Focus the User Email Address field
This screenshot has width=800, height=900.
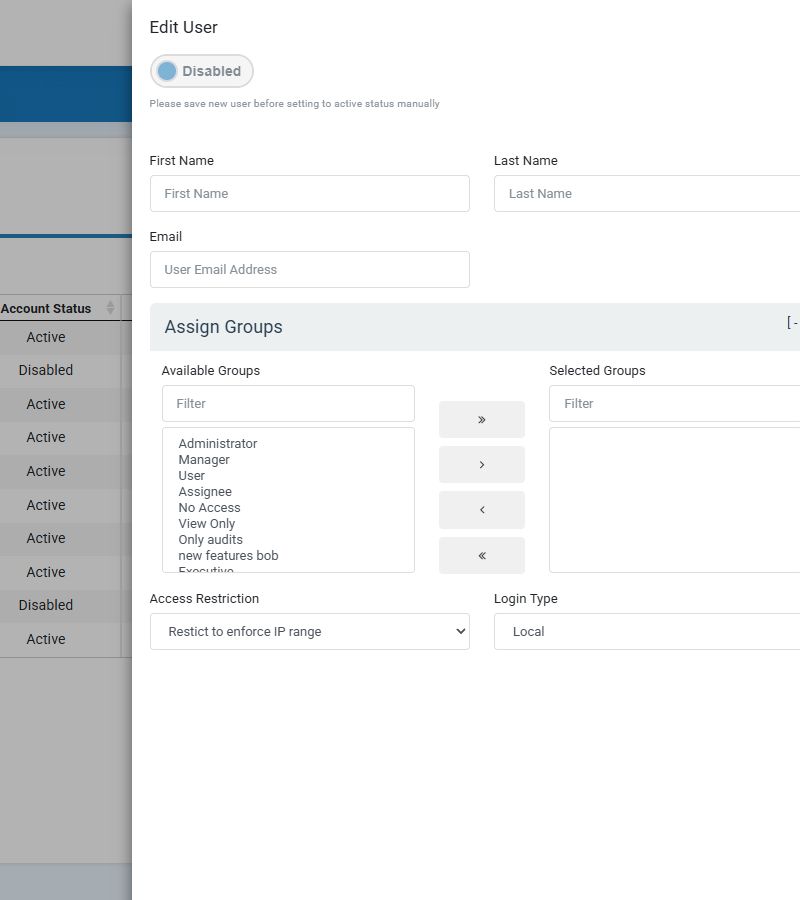click(x=310, y=269)
